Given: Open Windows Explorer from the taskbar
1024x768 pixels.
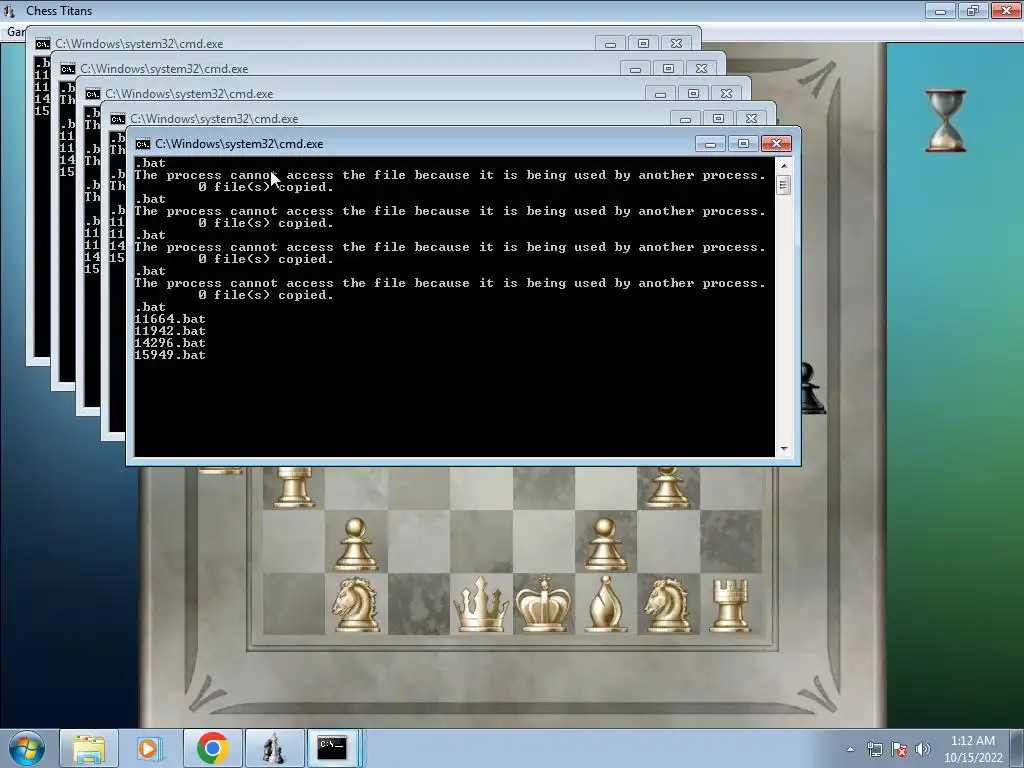Looking at the screenshot, I should click(x=89, y=748).
